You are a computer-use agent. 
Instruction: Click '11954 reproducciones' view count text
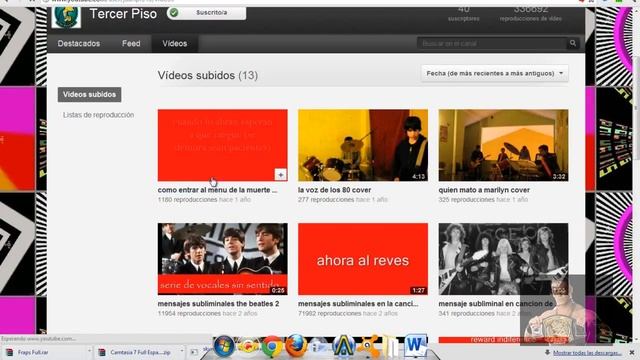click(189, 313)
